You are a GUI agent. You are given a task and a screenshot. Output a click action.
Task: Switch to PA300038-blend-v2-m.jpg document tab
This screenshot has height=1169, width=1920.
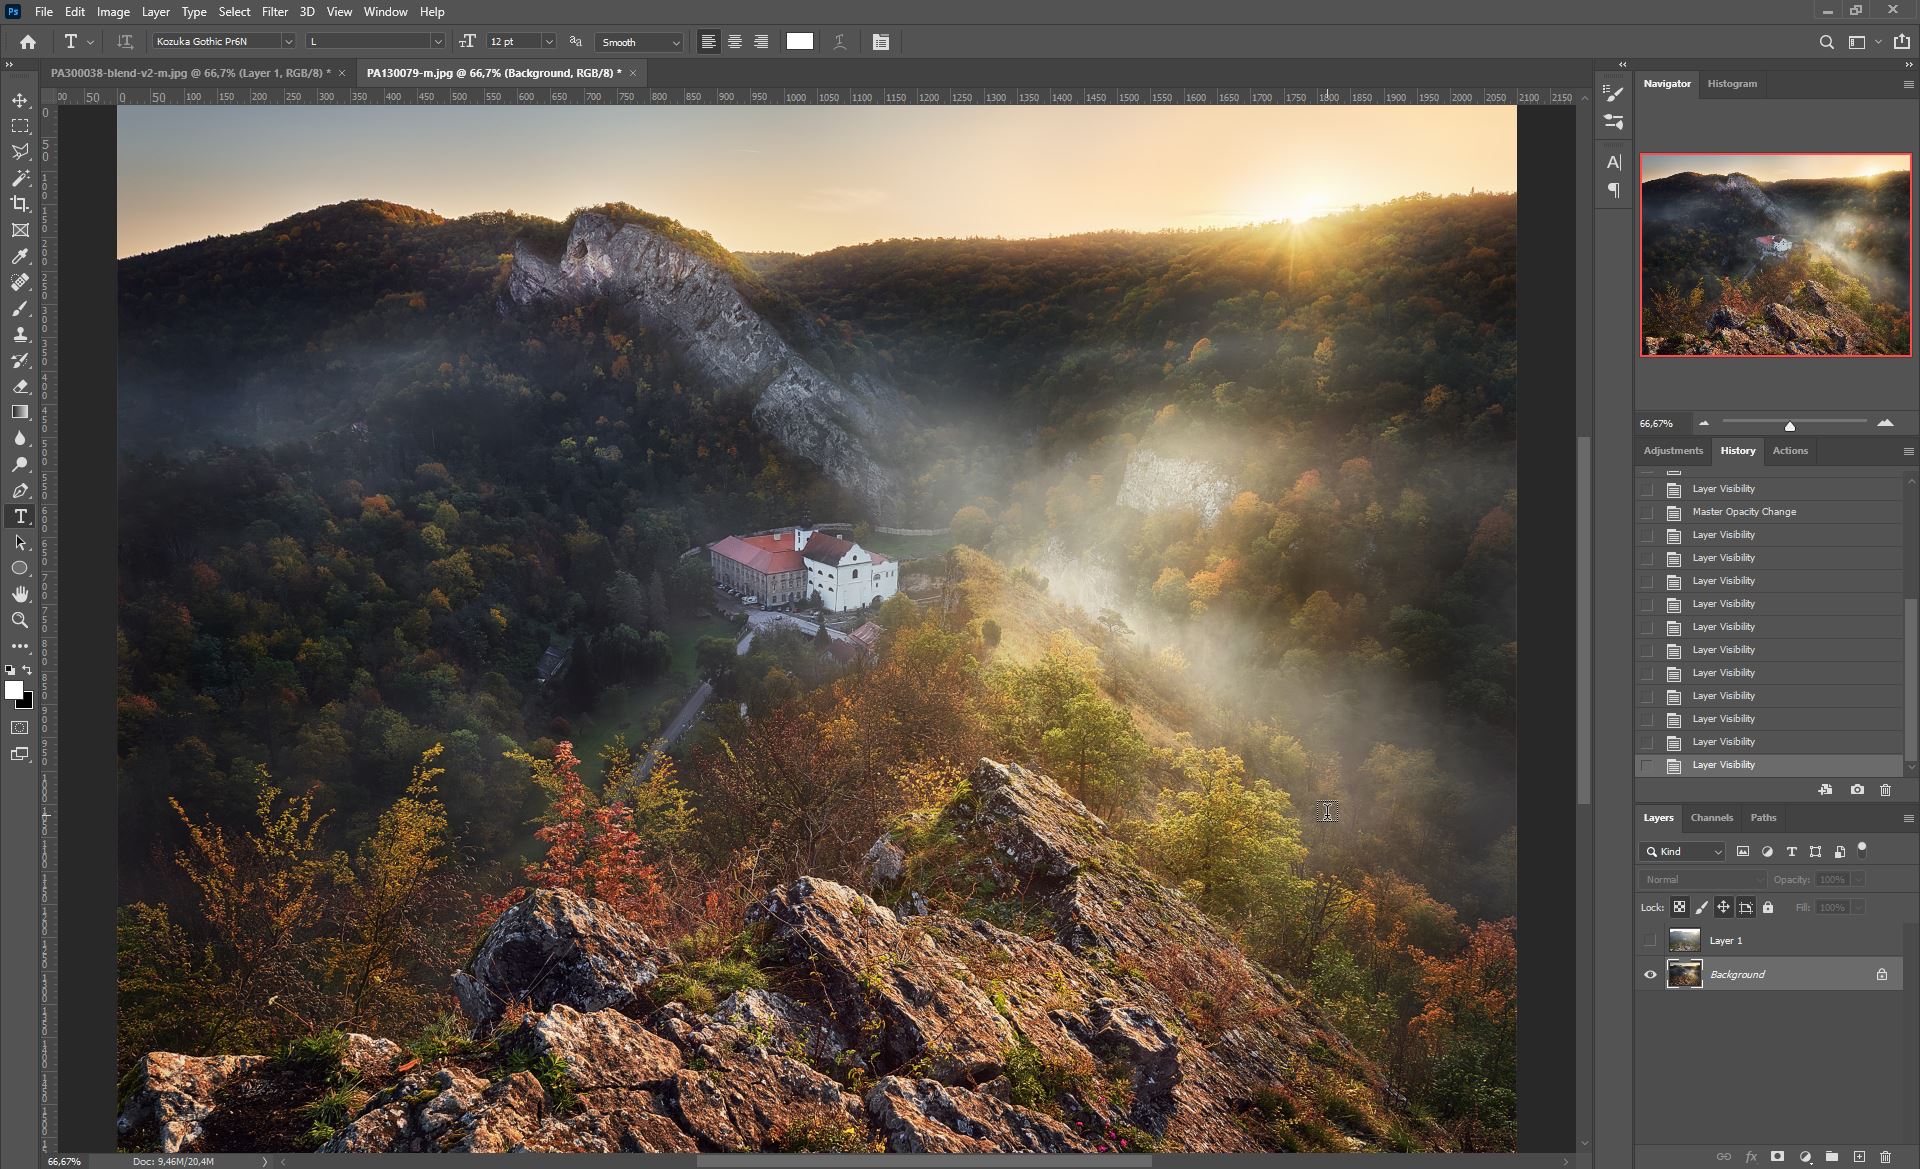tap(190, 73)
